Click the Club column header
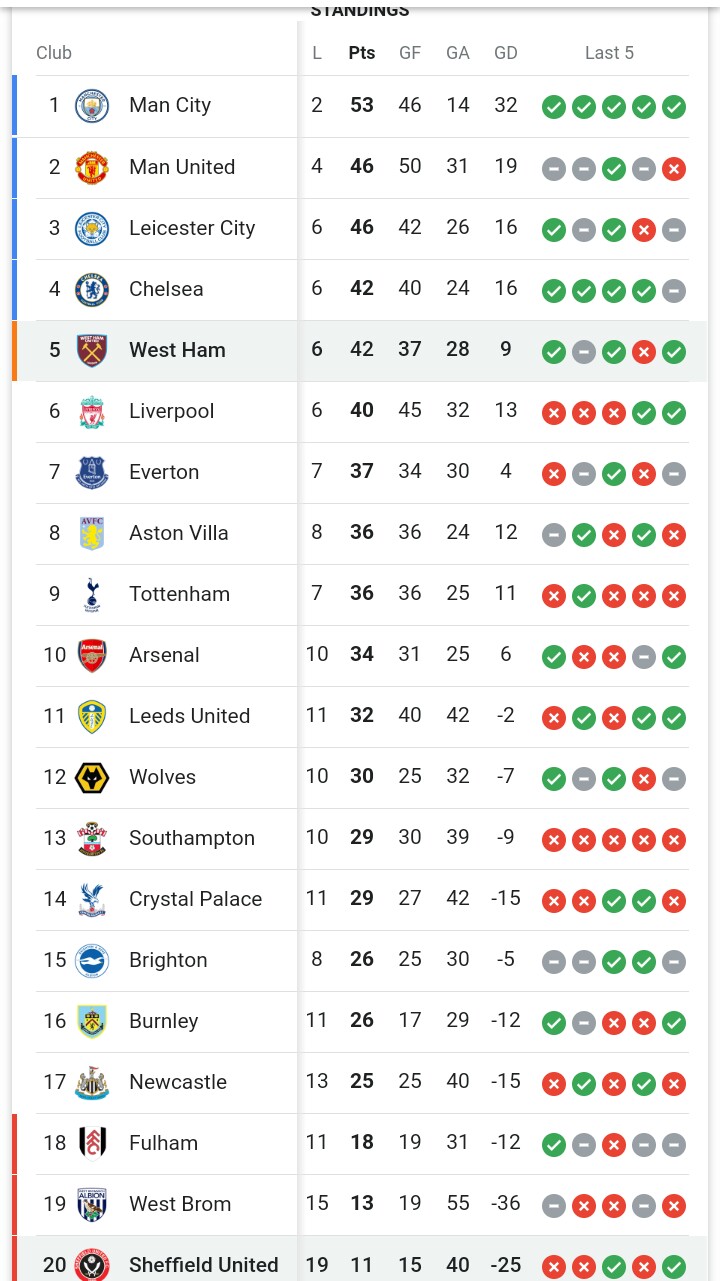This screenshot has width=720, height=1281. tap(54, 53)
